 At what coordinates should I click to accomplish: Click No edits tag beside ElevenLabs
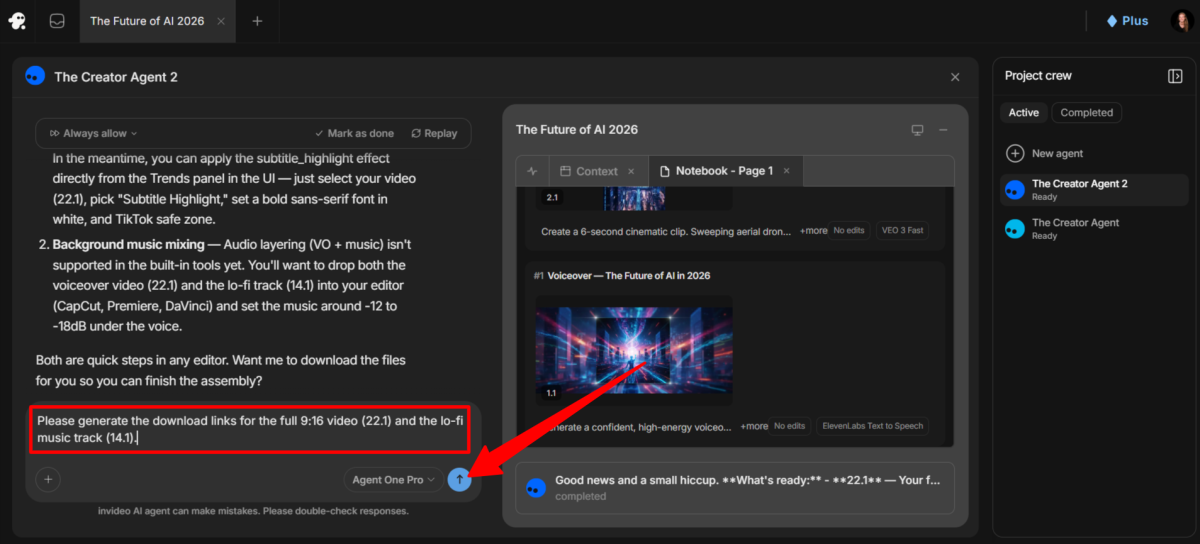(789, 426)
